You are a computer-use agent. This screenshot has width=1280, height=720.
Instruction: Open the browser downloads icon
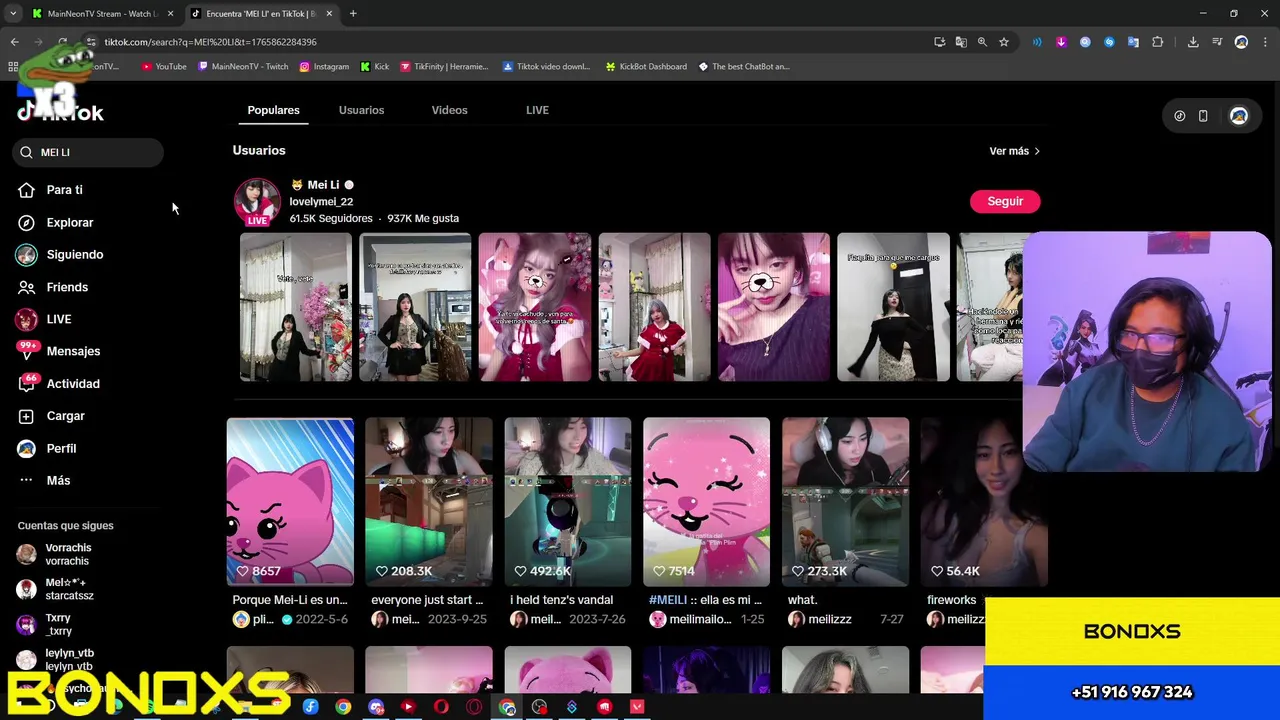[x=1193, y=42]
